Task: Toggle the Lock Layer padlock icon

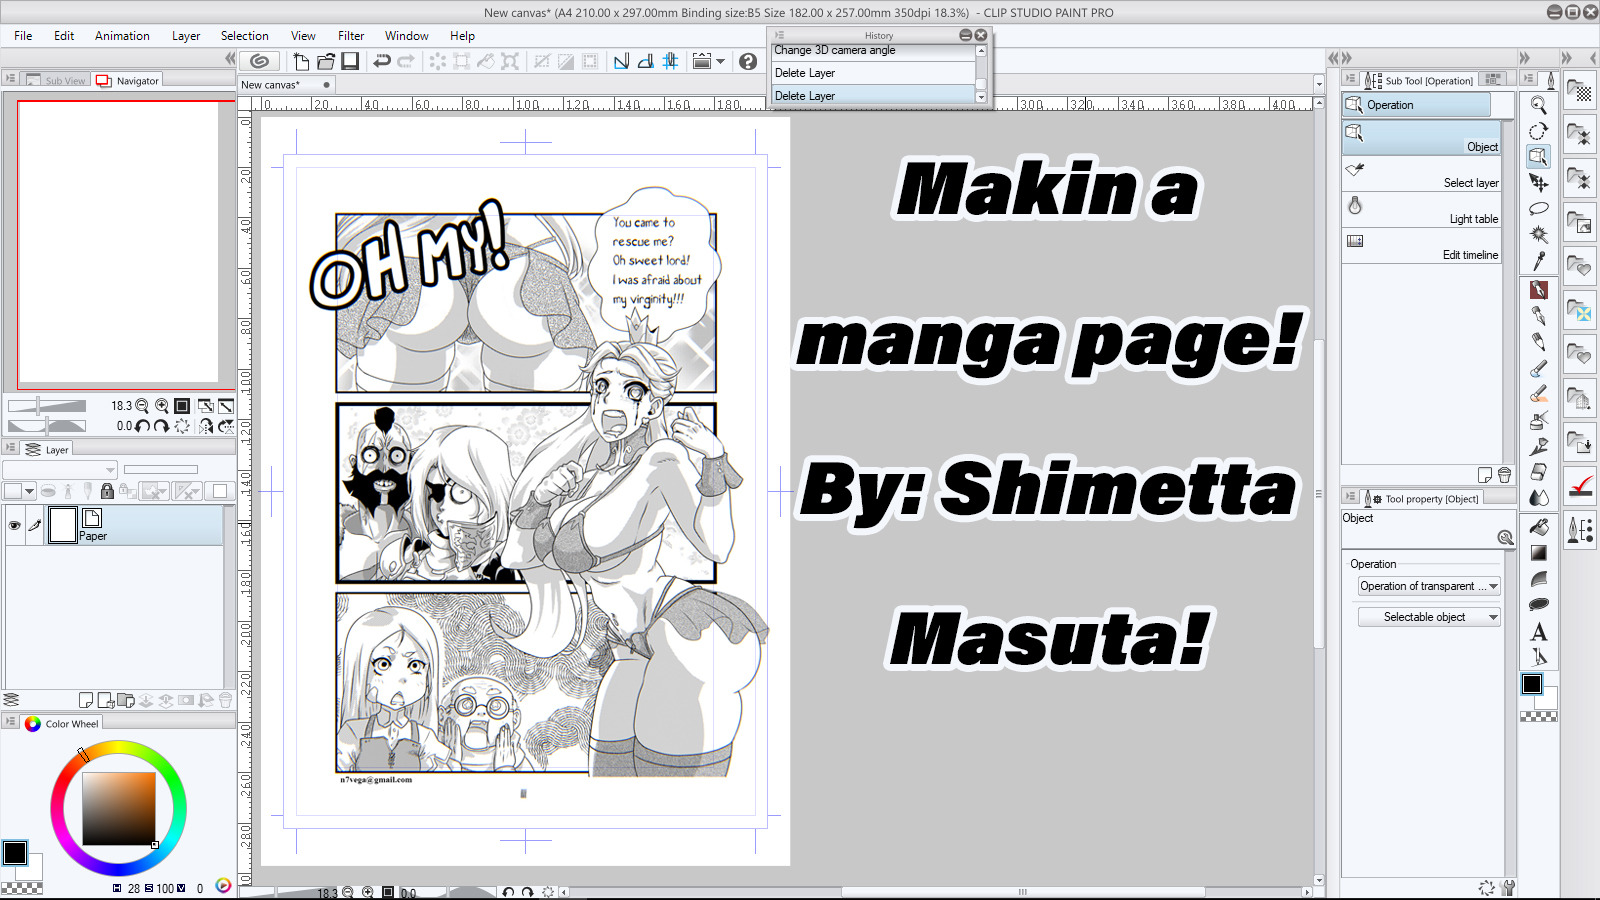Action: pyautogui.click(x=107, y=491)
